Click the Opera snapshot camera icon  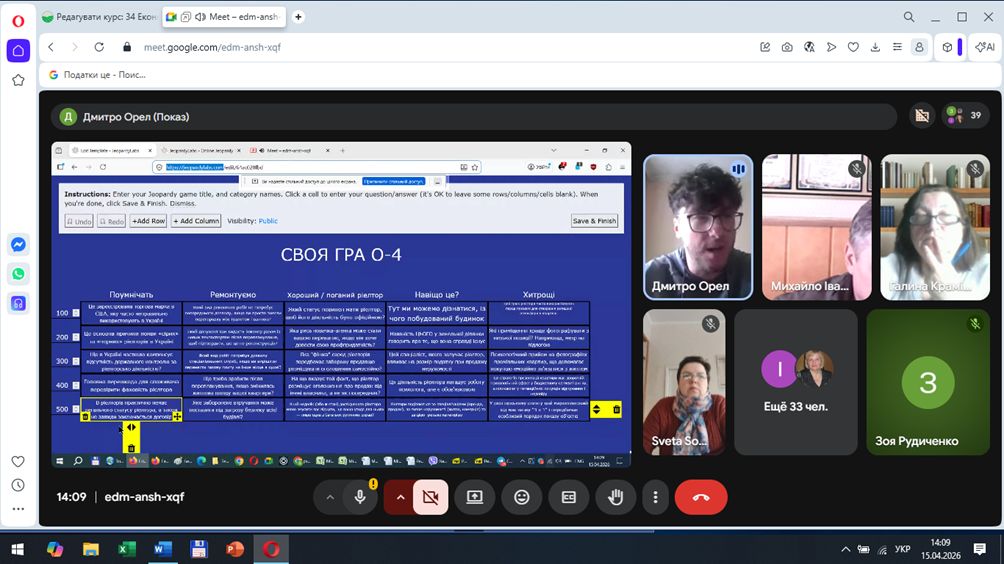(787, 47)
